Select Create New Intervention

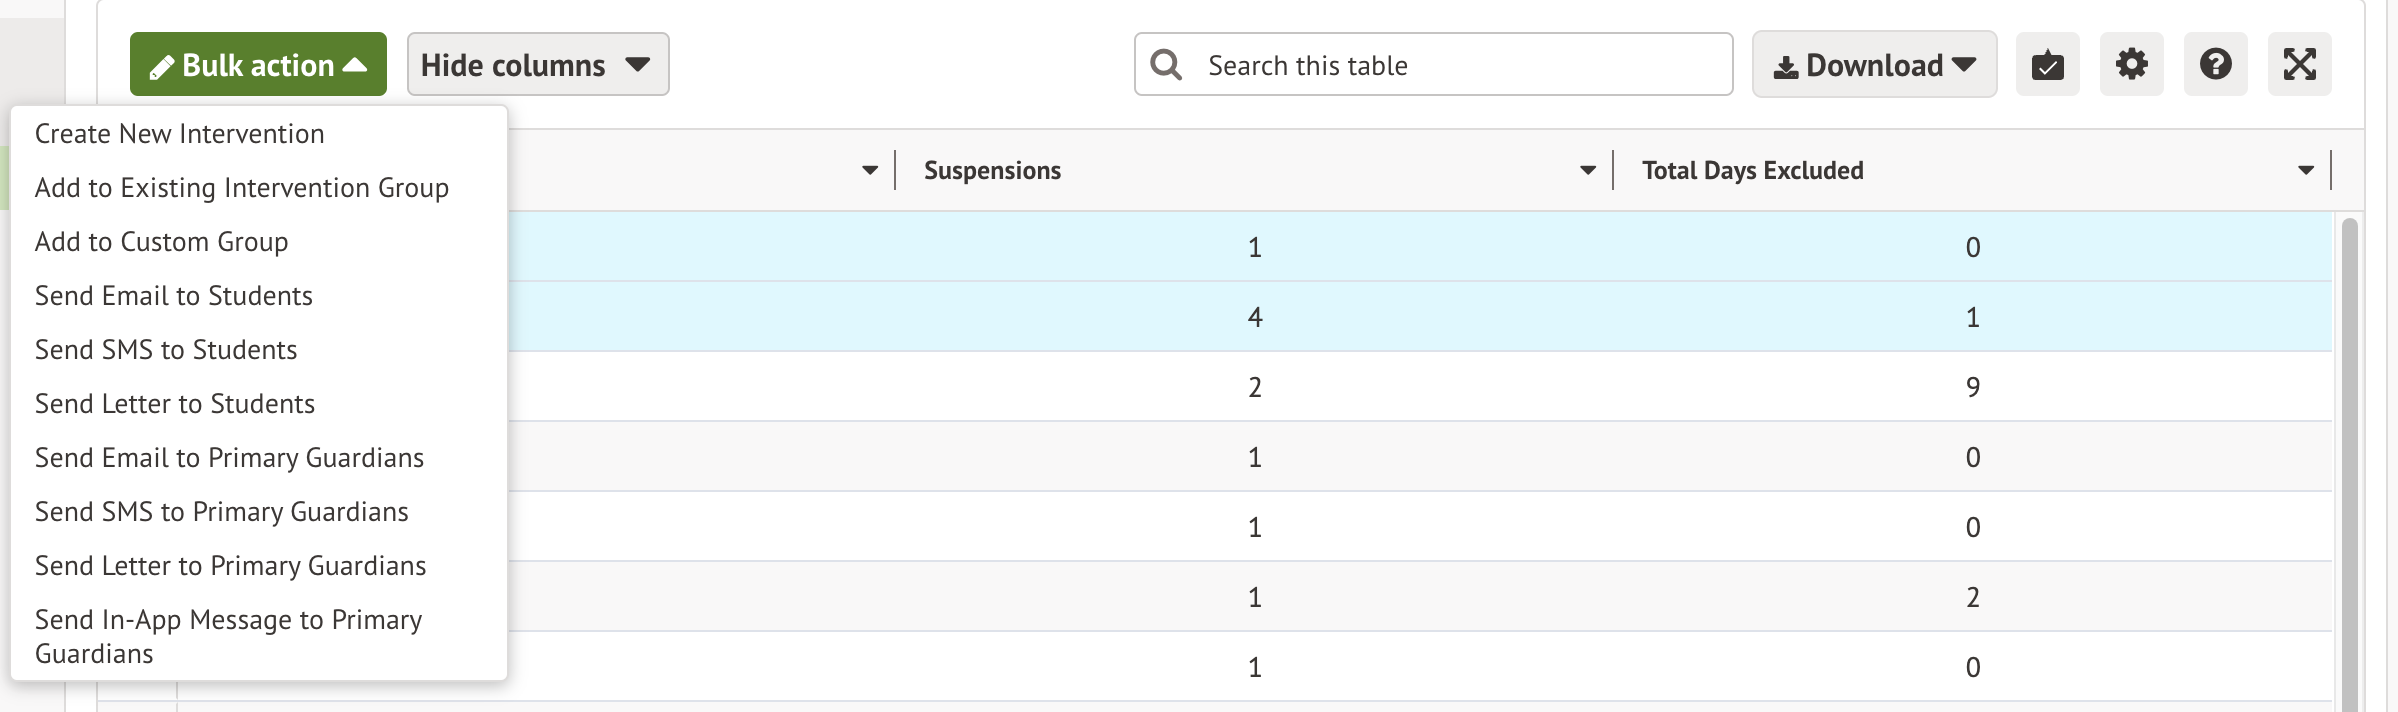point(180,134)
